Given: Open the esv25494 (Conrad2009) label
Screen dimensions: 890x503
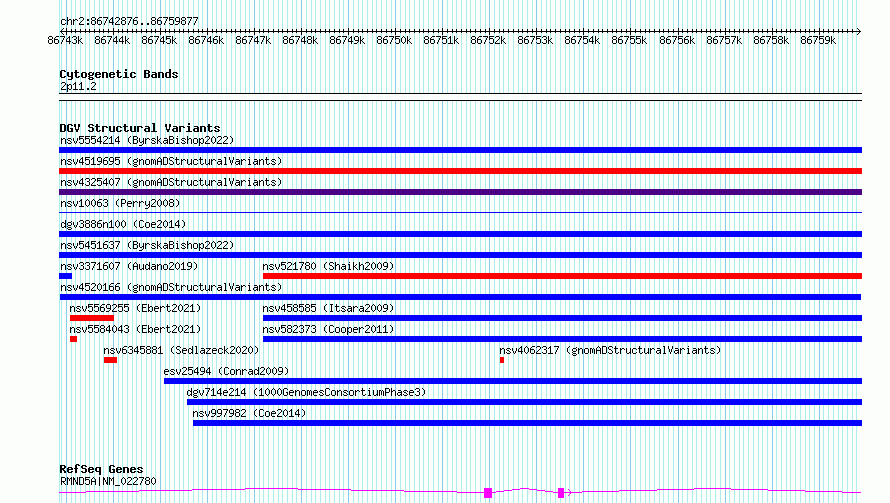Looking at the screenshot, I should (x=226, y=371).
